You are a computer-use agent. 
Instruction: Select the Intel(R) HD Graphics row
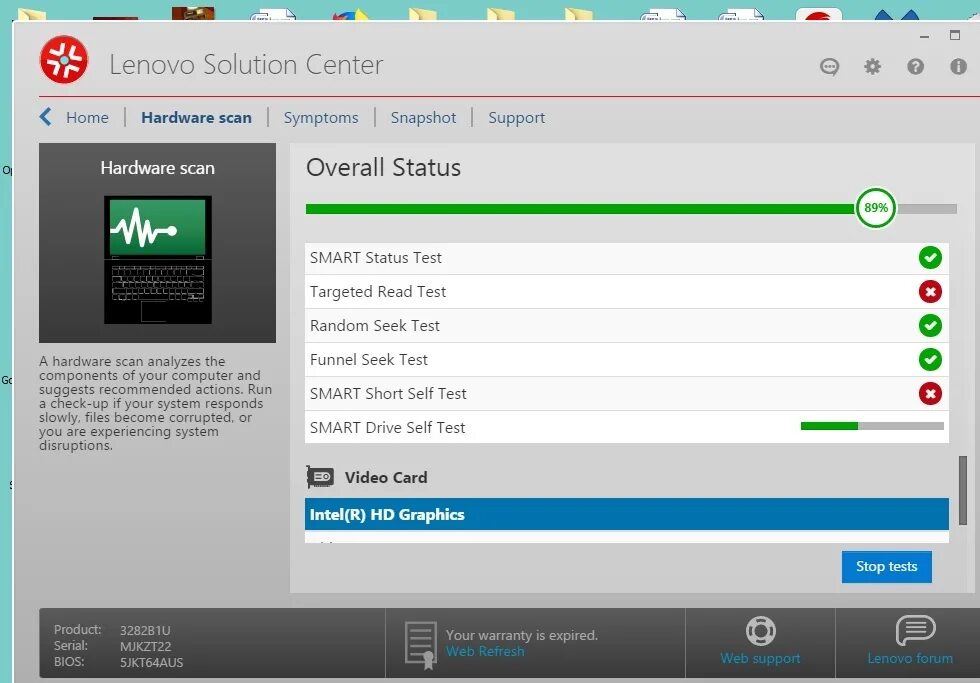pyautogui.click(x=626, y=514)
